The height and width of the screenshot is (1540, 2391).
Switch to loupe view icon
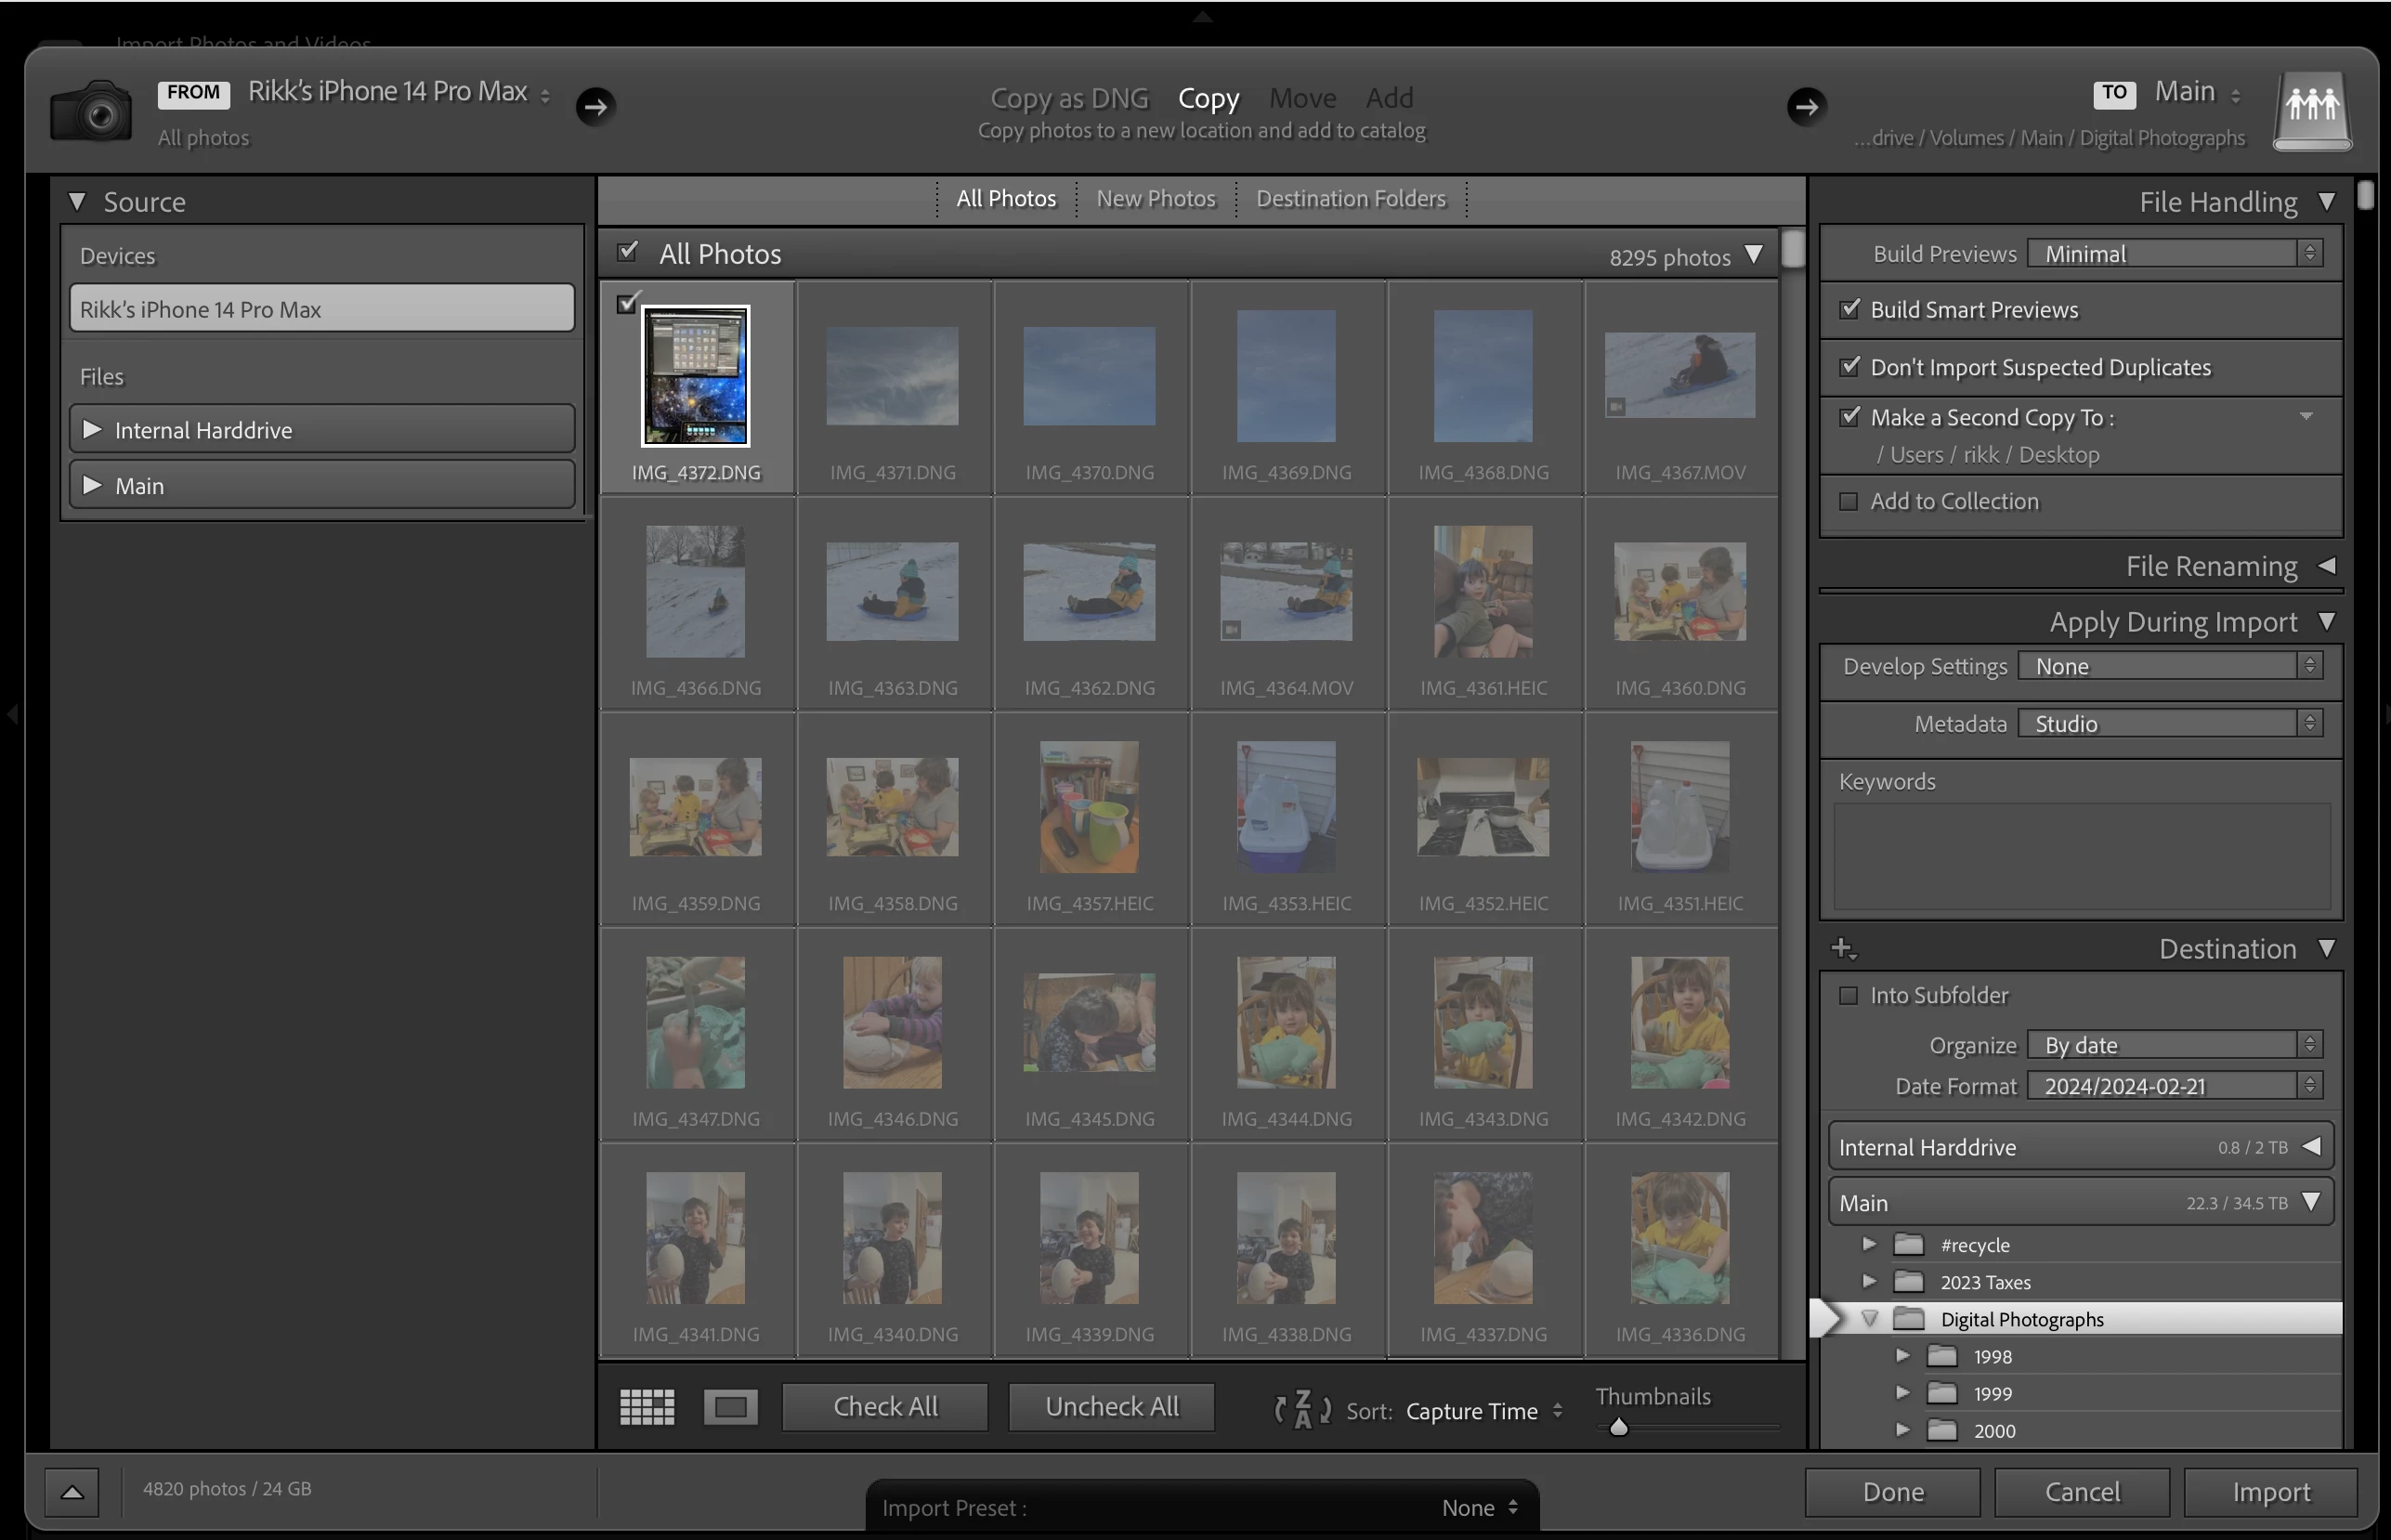coord(730,1407)
